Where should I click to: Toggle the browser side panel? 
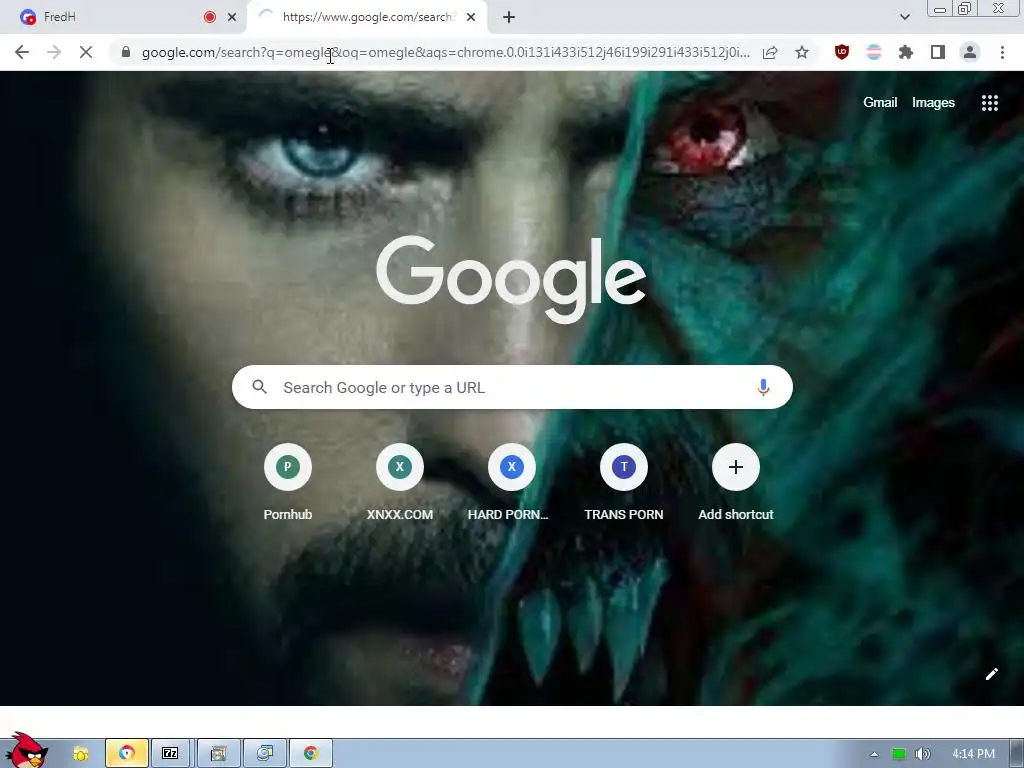[x=938, y=52]
